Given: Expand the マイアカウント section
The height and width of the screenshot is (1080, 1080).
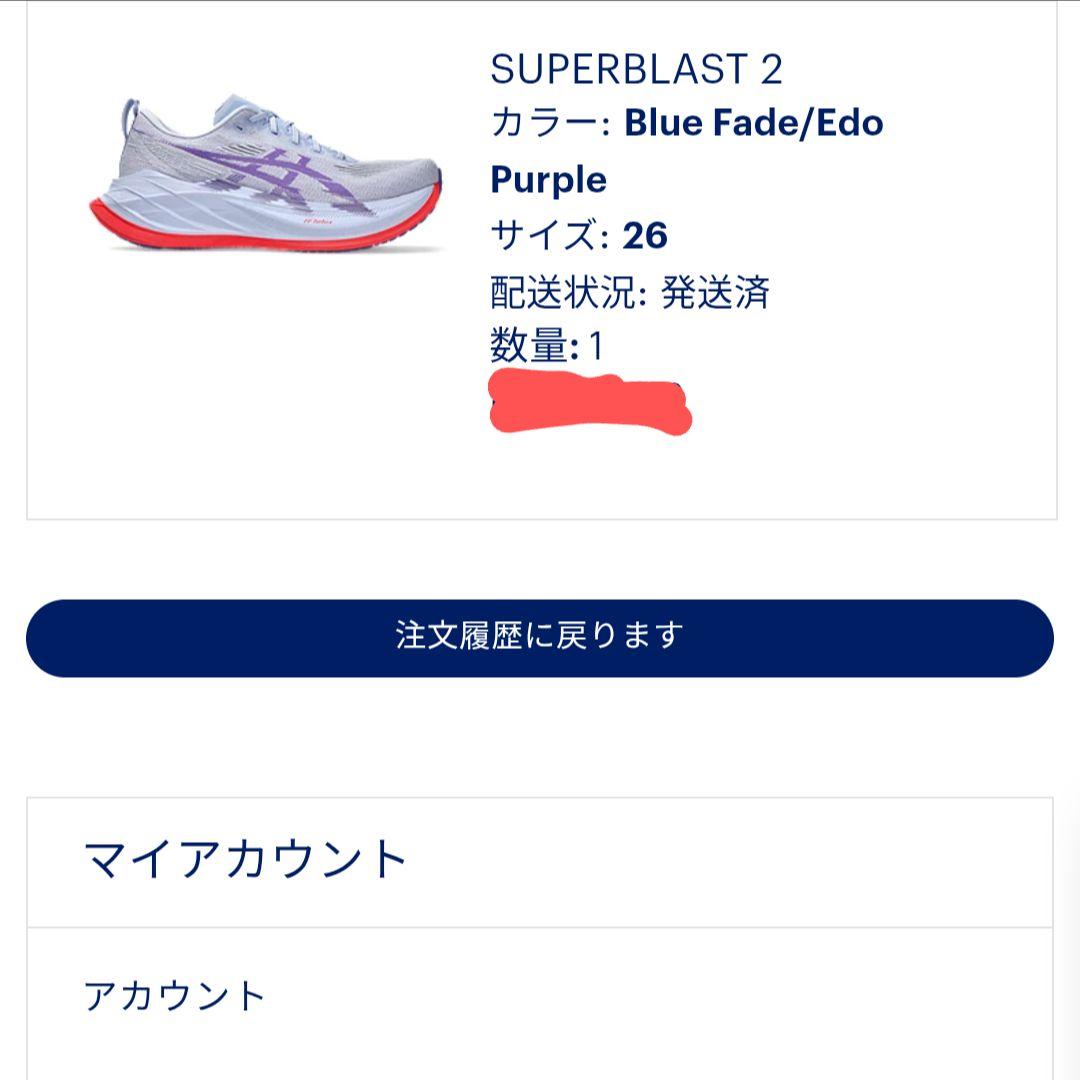Looking at the screenshot, I should pos(245,855).
